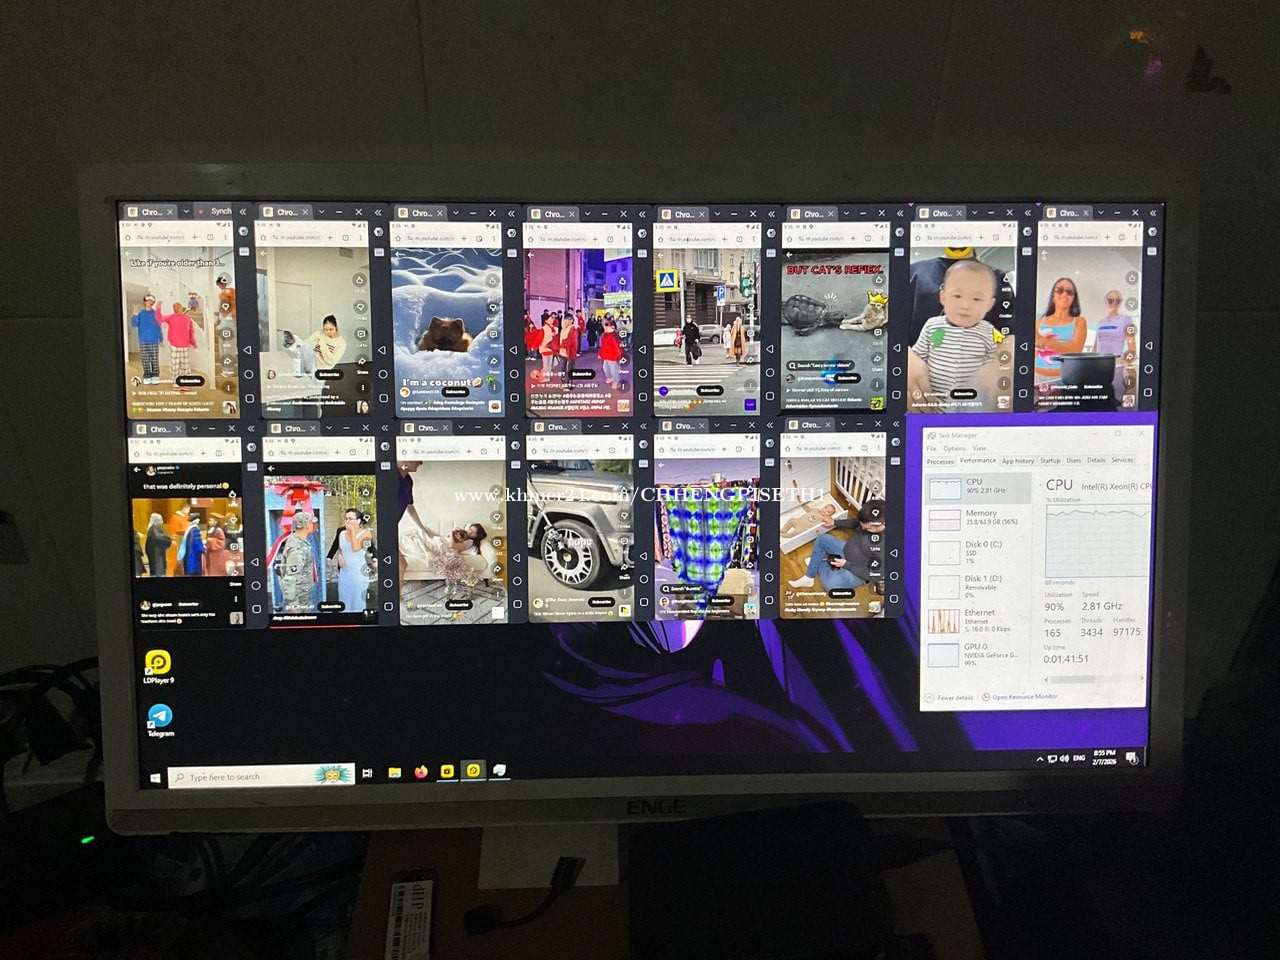The width and height of the screenshot is (1280, 960).
Task: Open LDPlayer9 desktop shortcut
Action: pos(159,663)
